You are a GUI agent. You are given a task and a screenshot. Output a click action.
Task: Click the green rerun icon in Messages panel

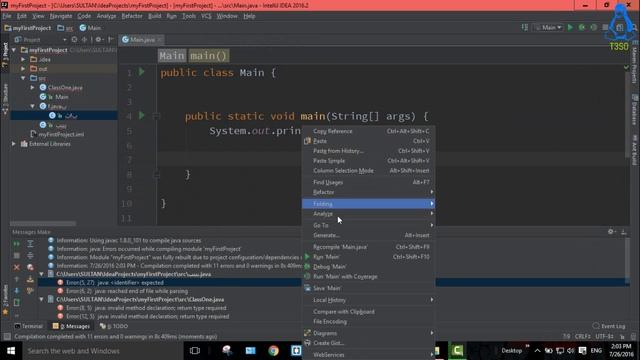17,244
